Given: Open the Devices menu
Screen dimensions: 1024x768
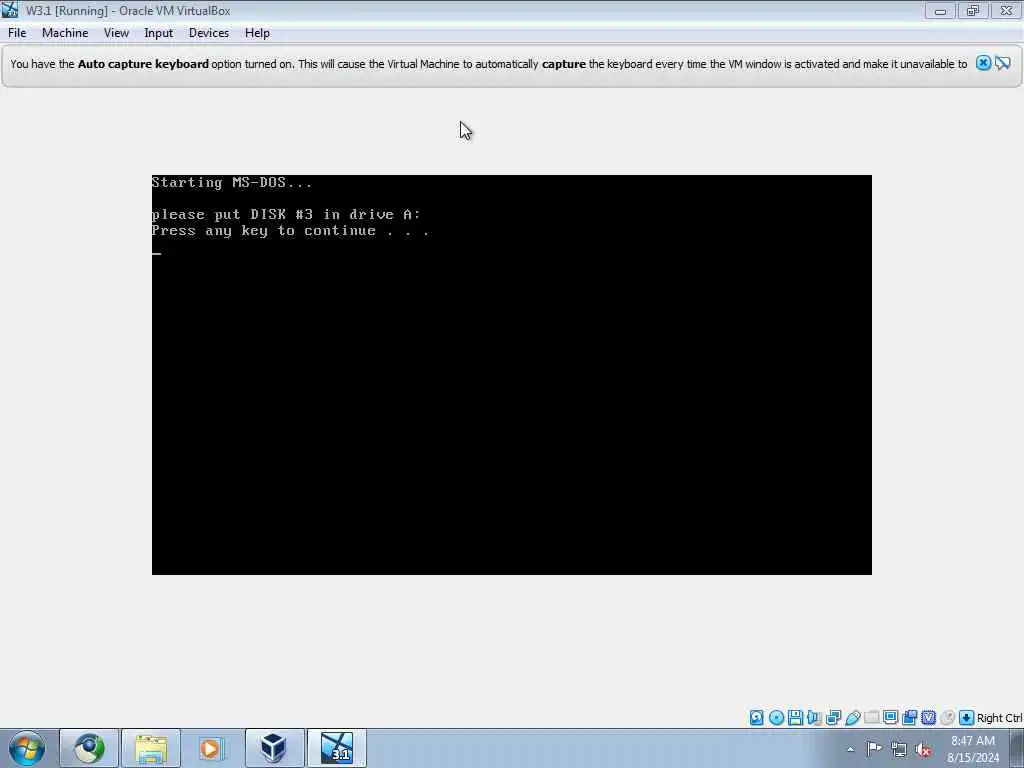Looking at the screenshot, I should click(x=208, y=33).
